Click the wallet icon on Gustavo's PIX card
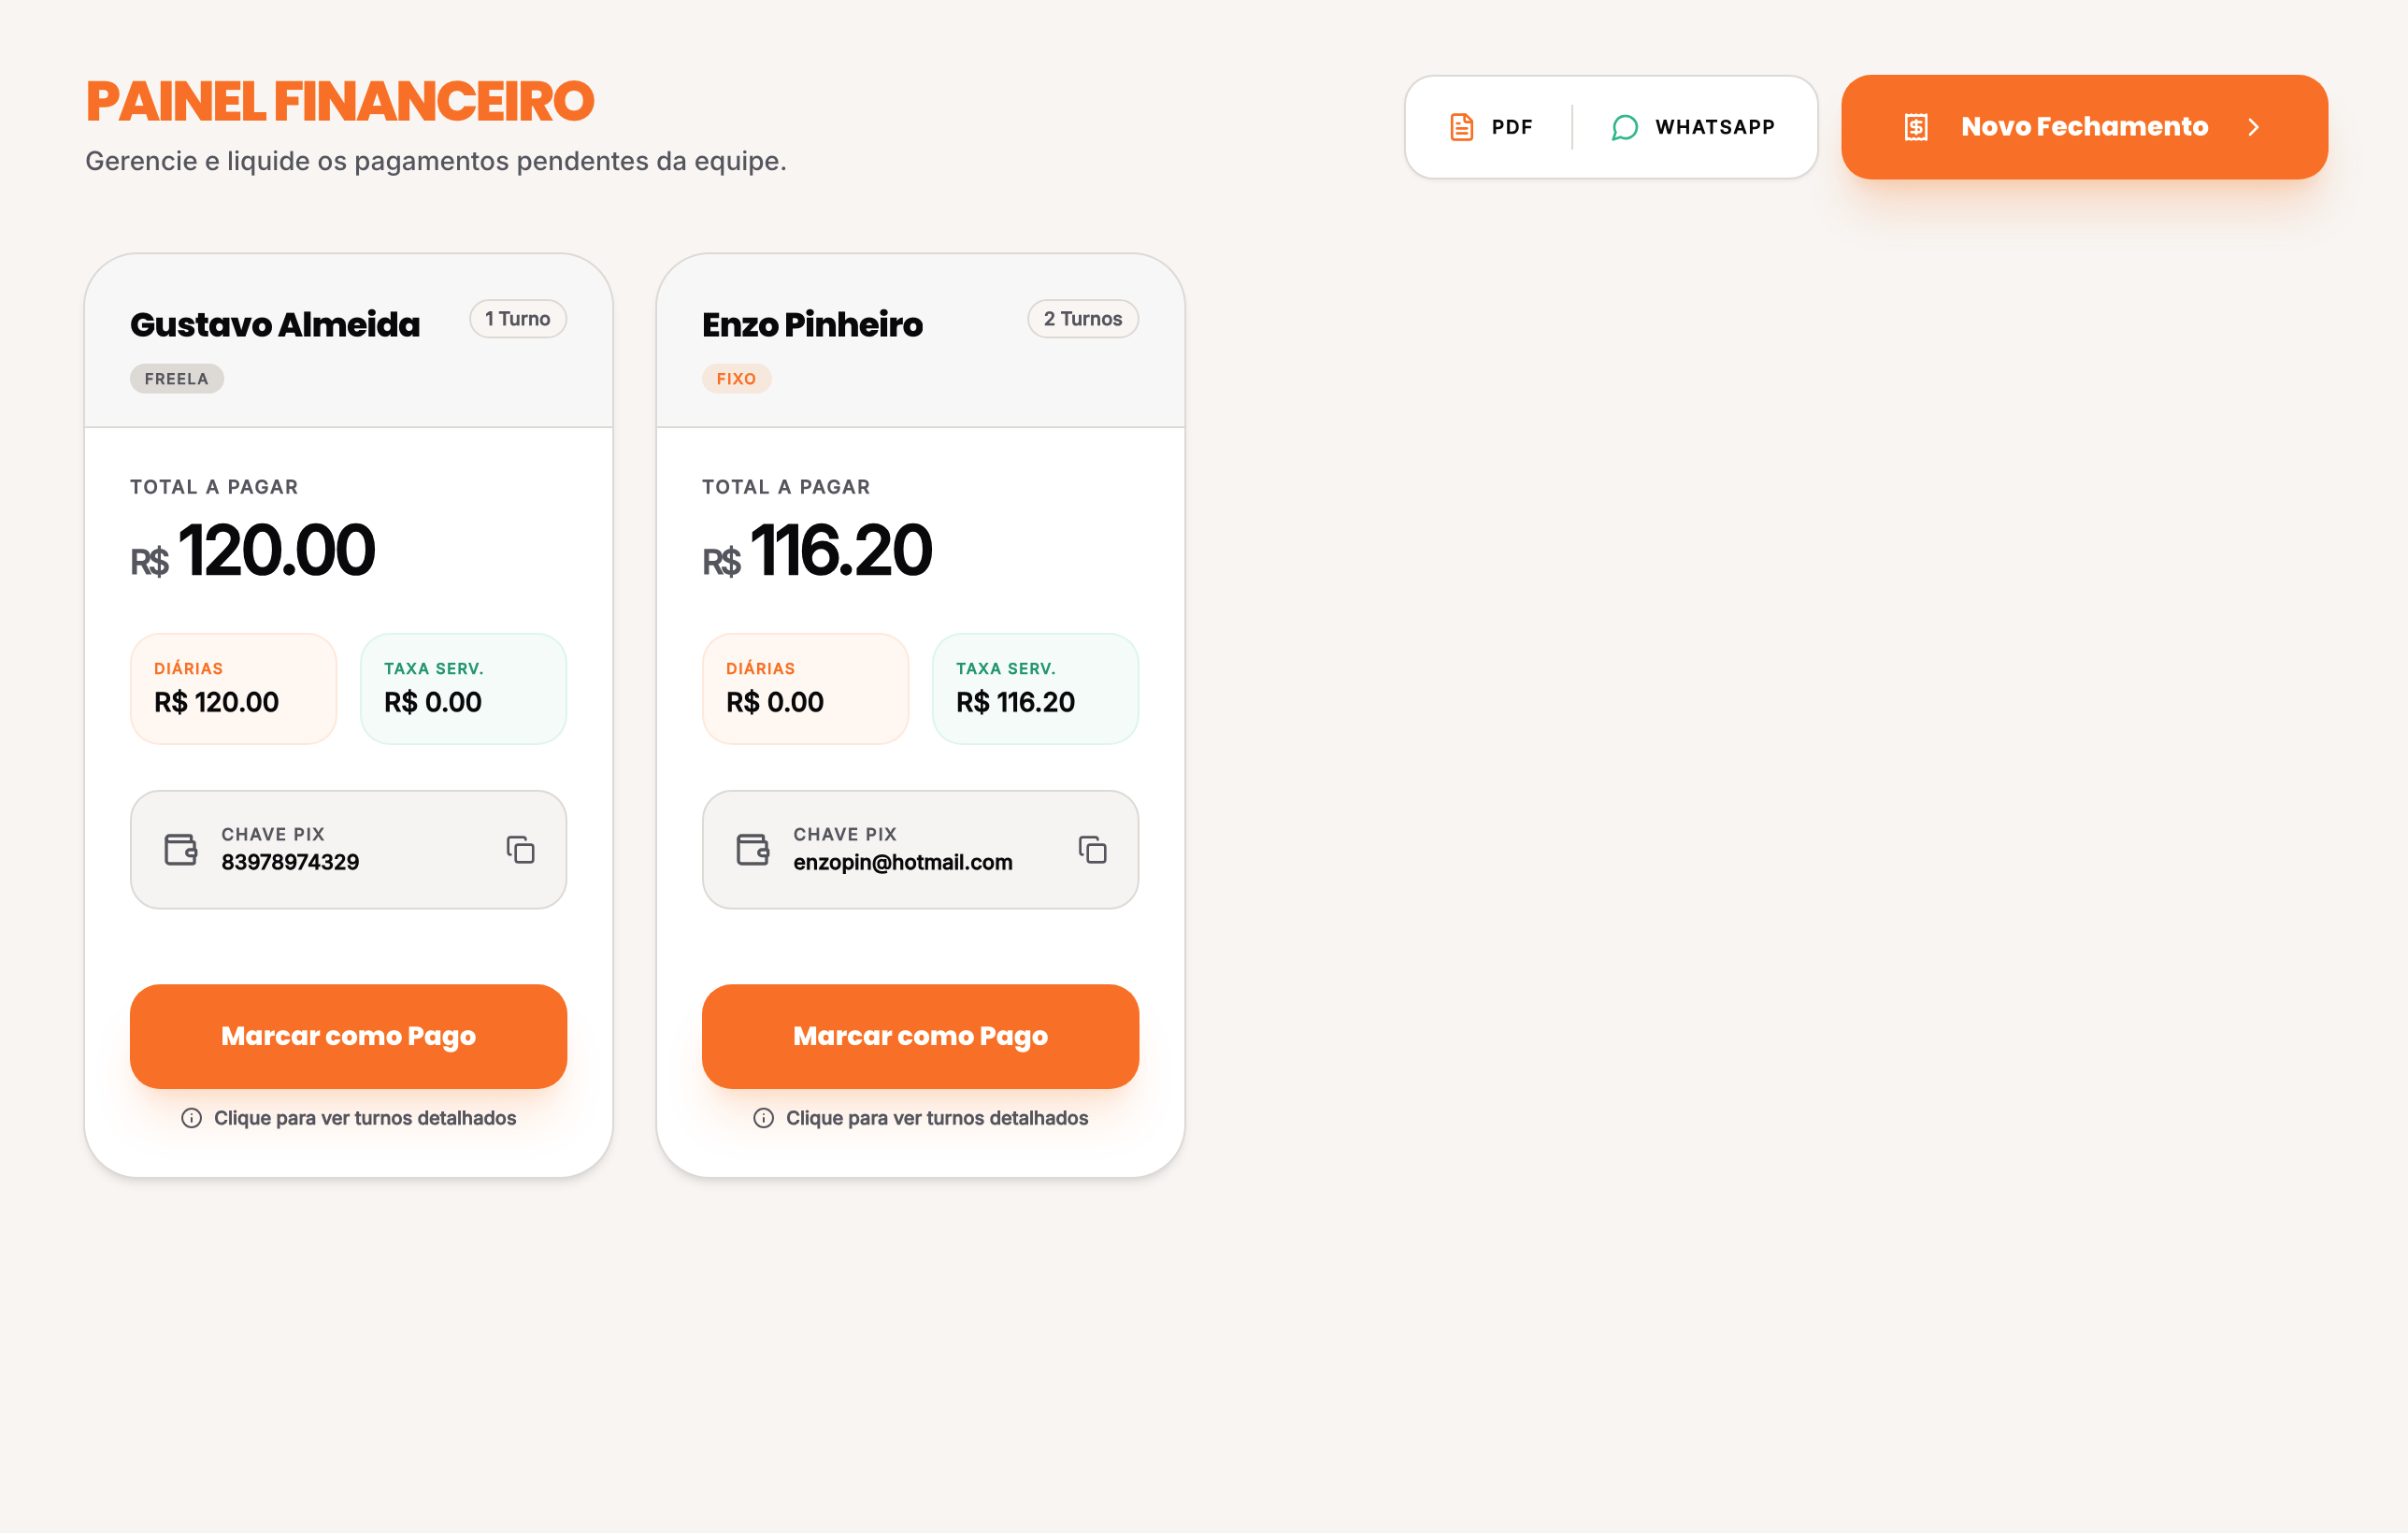 [181, 849]
